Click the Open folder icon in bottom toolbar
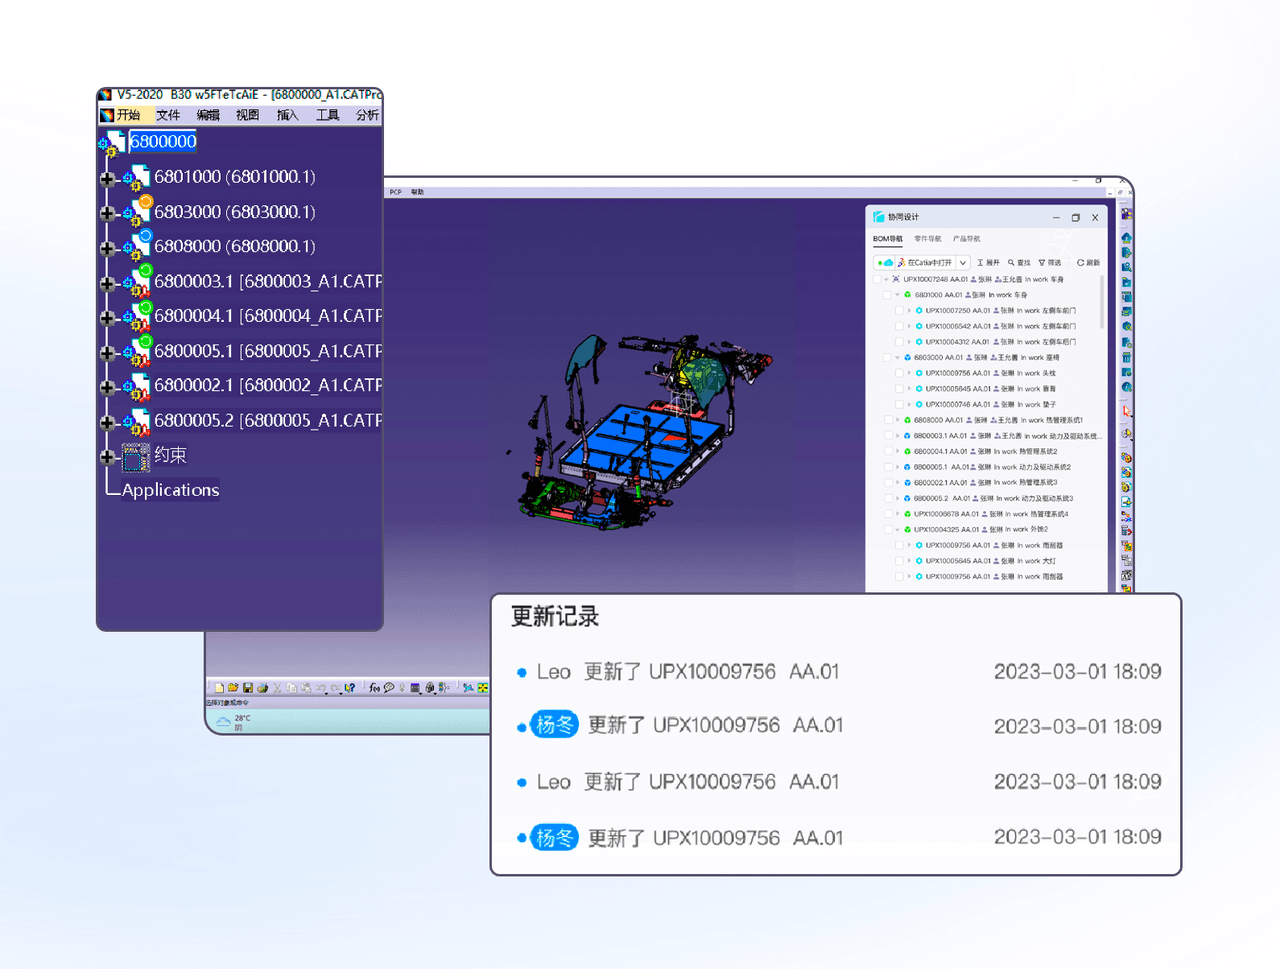Viewport: 1280px width, 969px height. [233, 688]
